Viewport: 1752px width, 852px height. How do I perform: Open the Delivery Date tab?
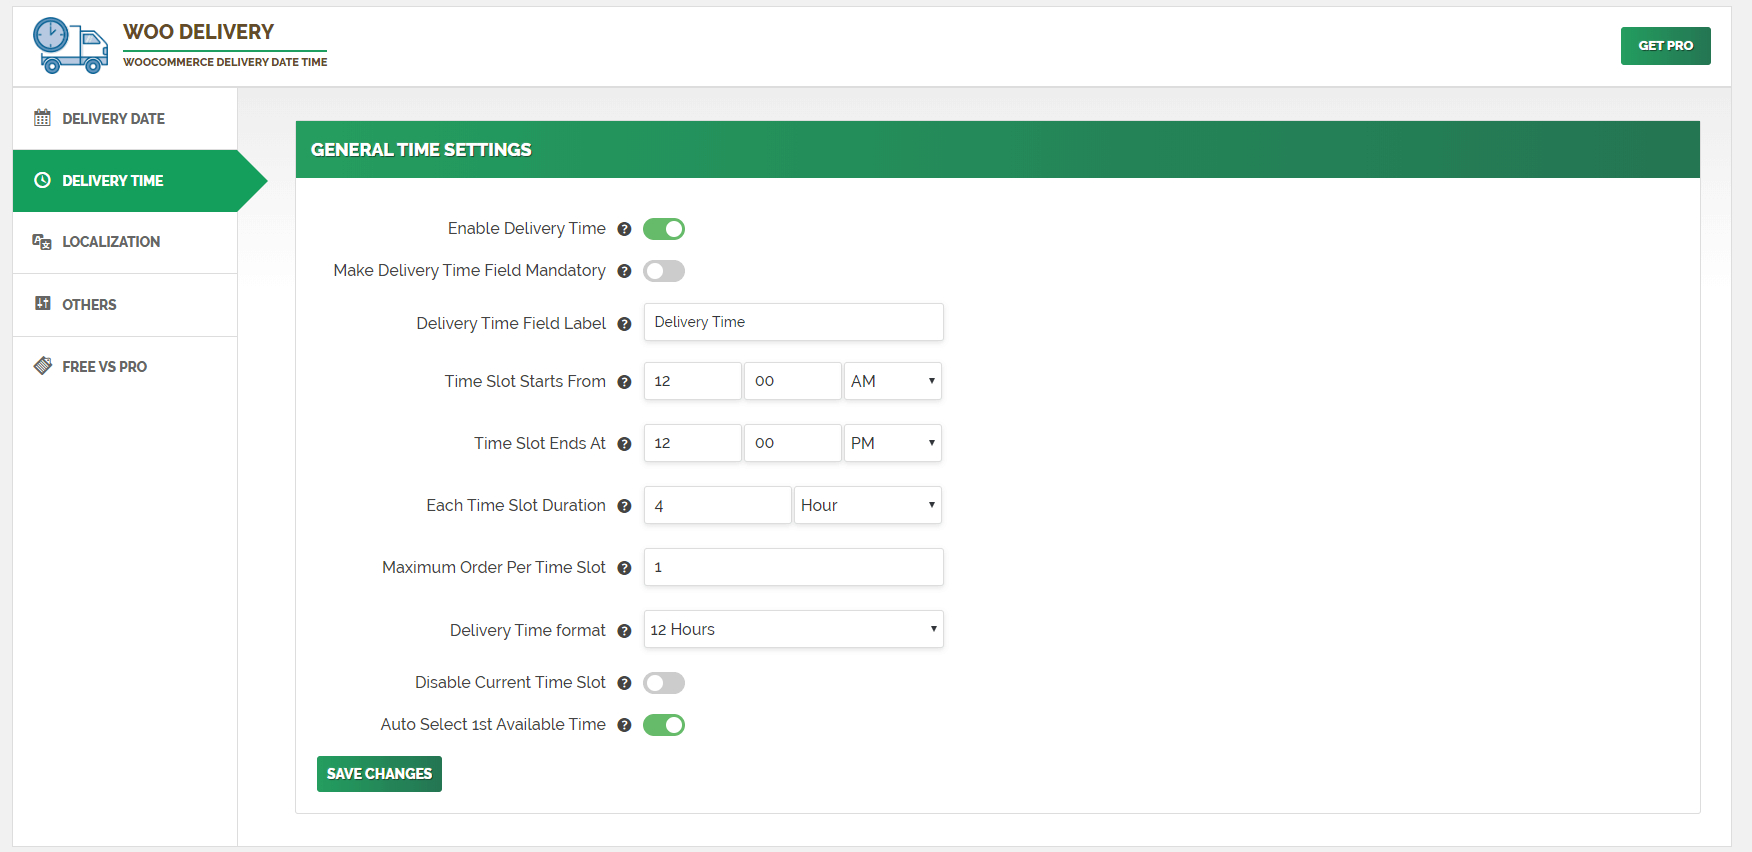click(x=125, y=118)
